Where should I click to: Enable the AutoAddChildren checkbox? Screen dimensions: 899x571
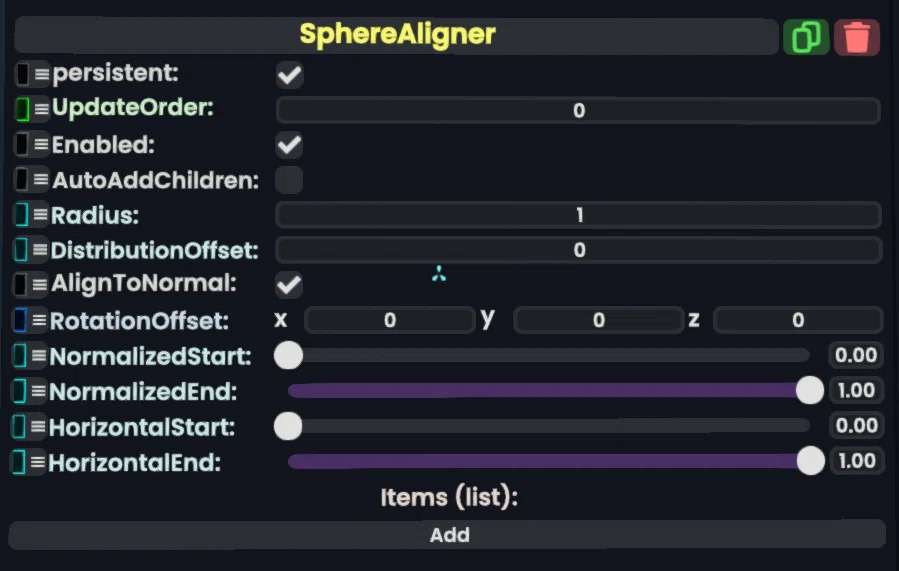[289, 180]
